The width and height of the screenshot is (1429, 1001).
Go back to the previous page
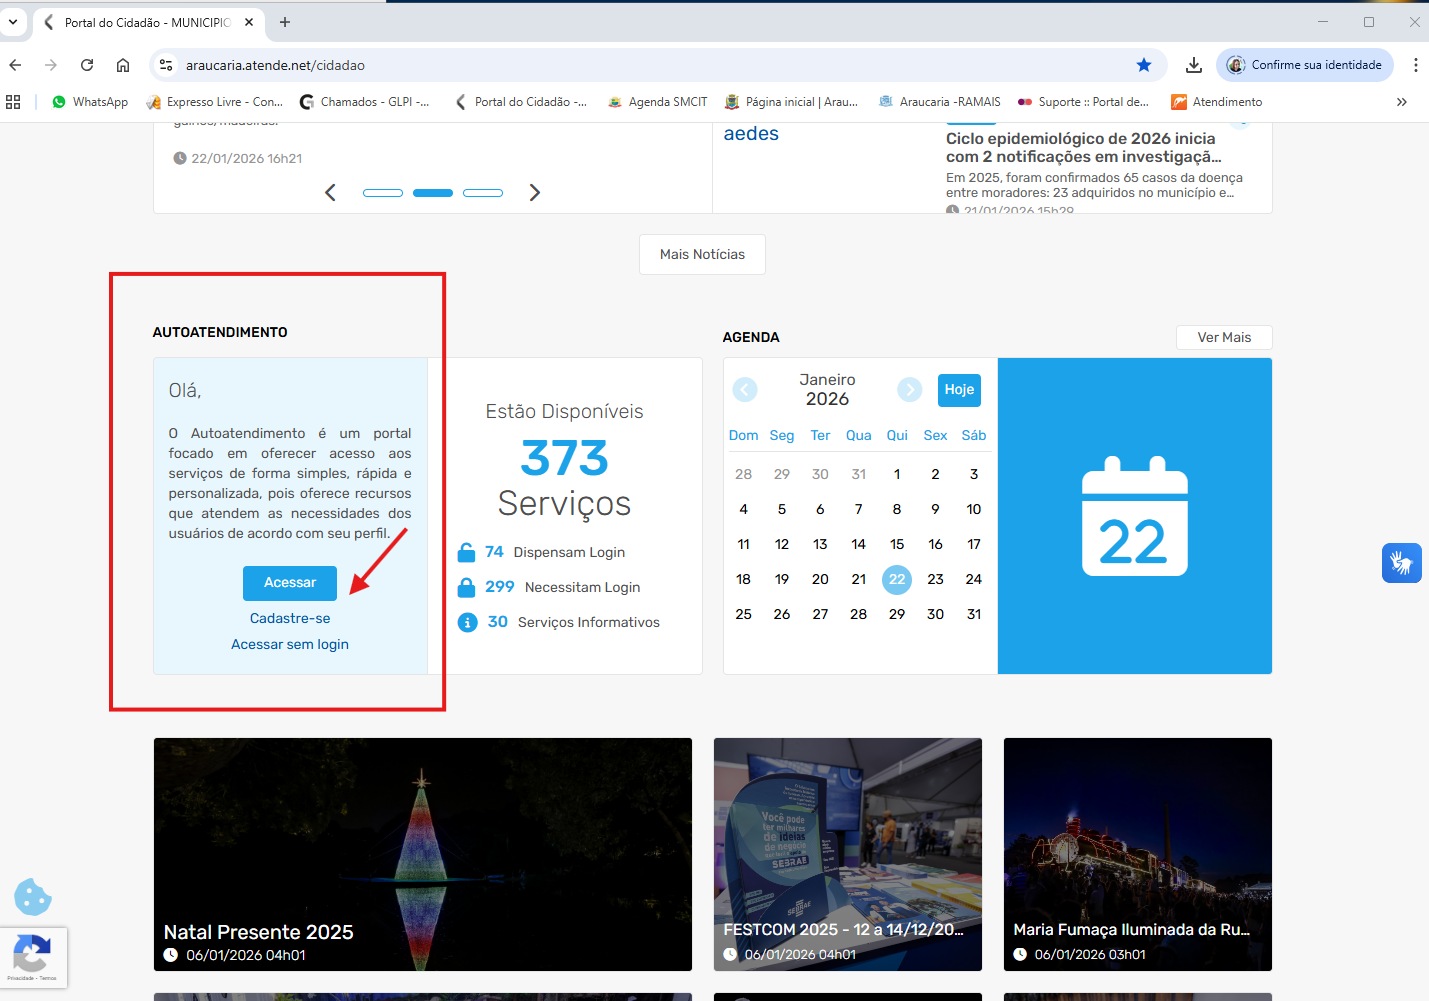[15, 65]
